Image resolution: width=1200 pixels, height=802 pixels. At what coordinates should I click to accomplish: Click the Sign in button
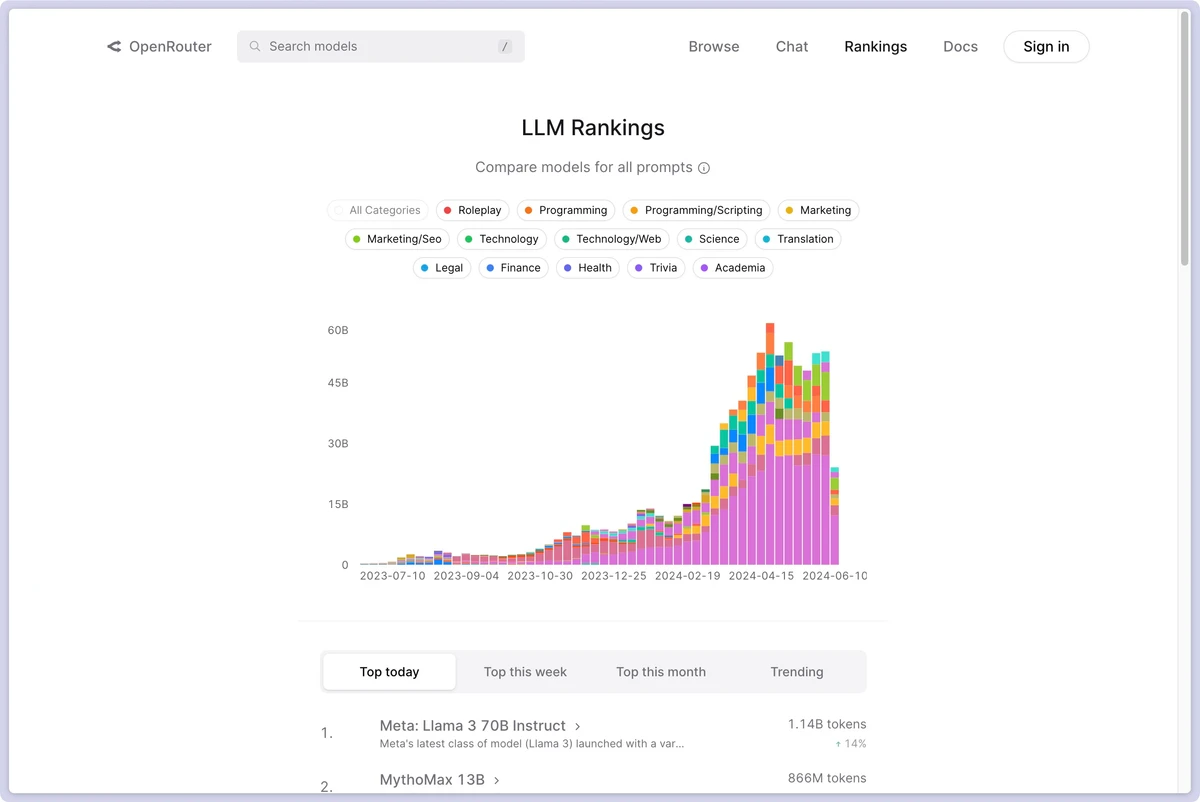pos(1046,46)
